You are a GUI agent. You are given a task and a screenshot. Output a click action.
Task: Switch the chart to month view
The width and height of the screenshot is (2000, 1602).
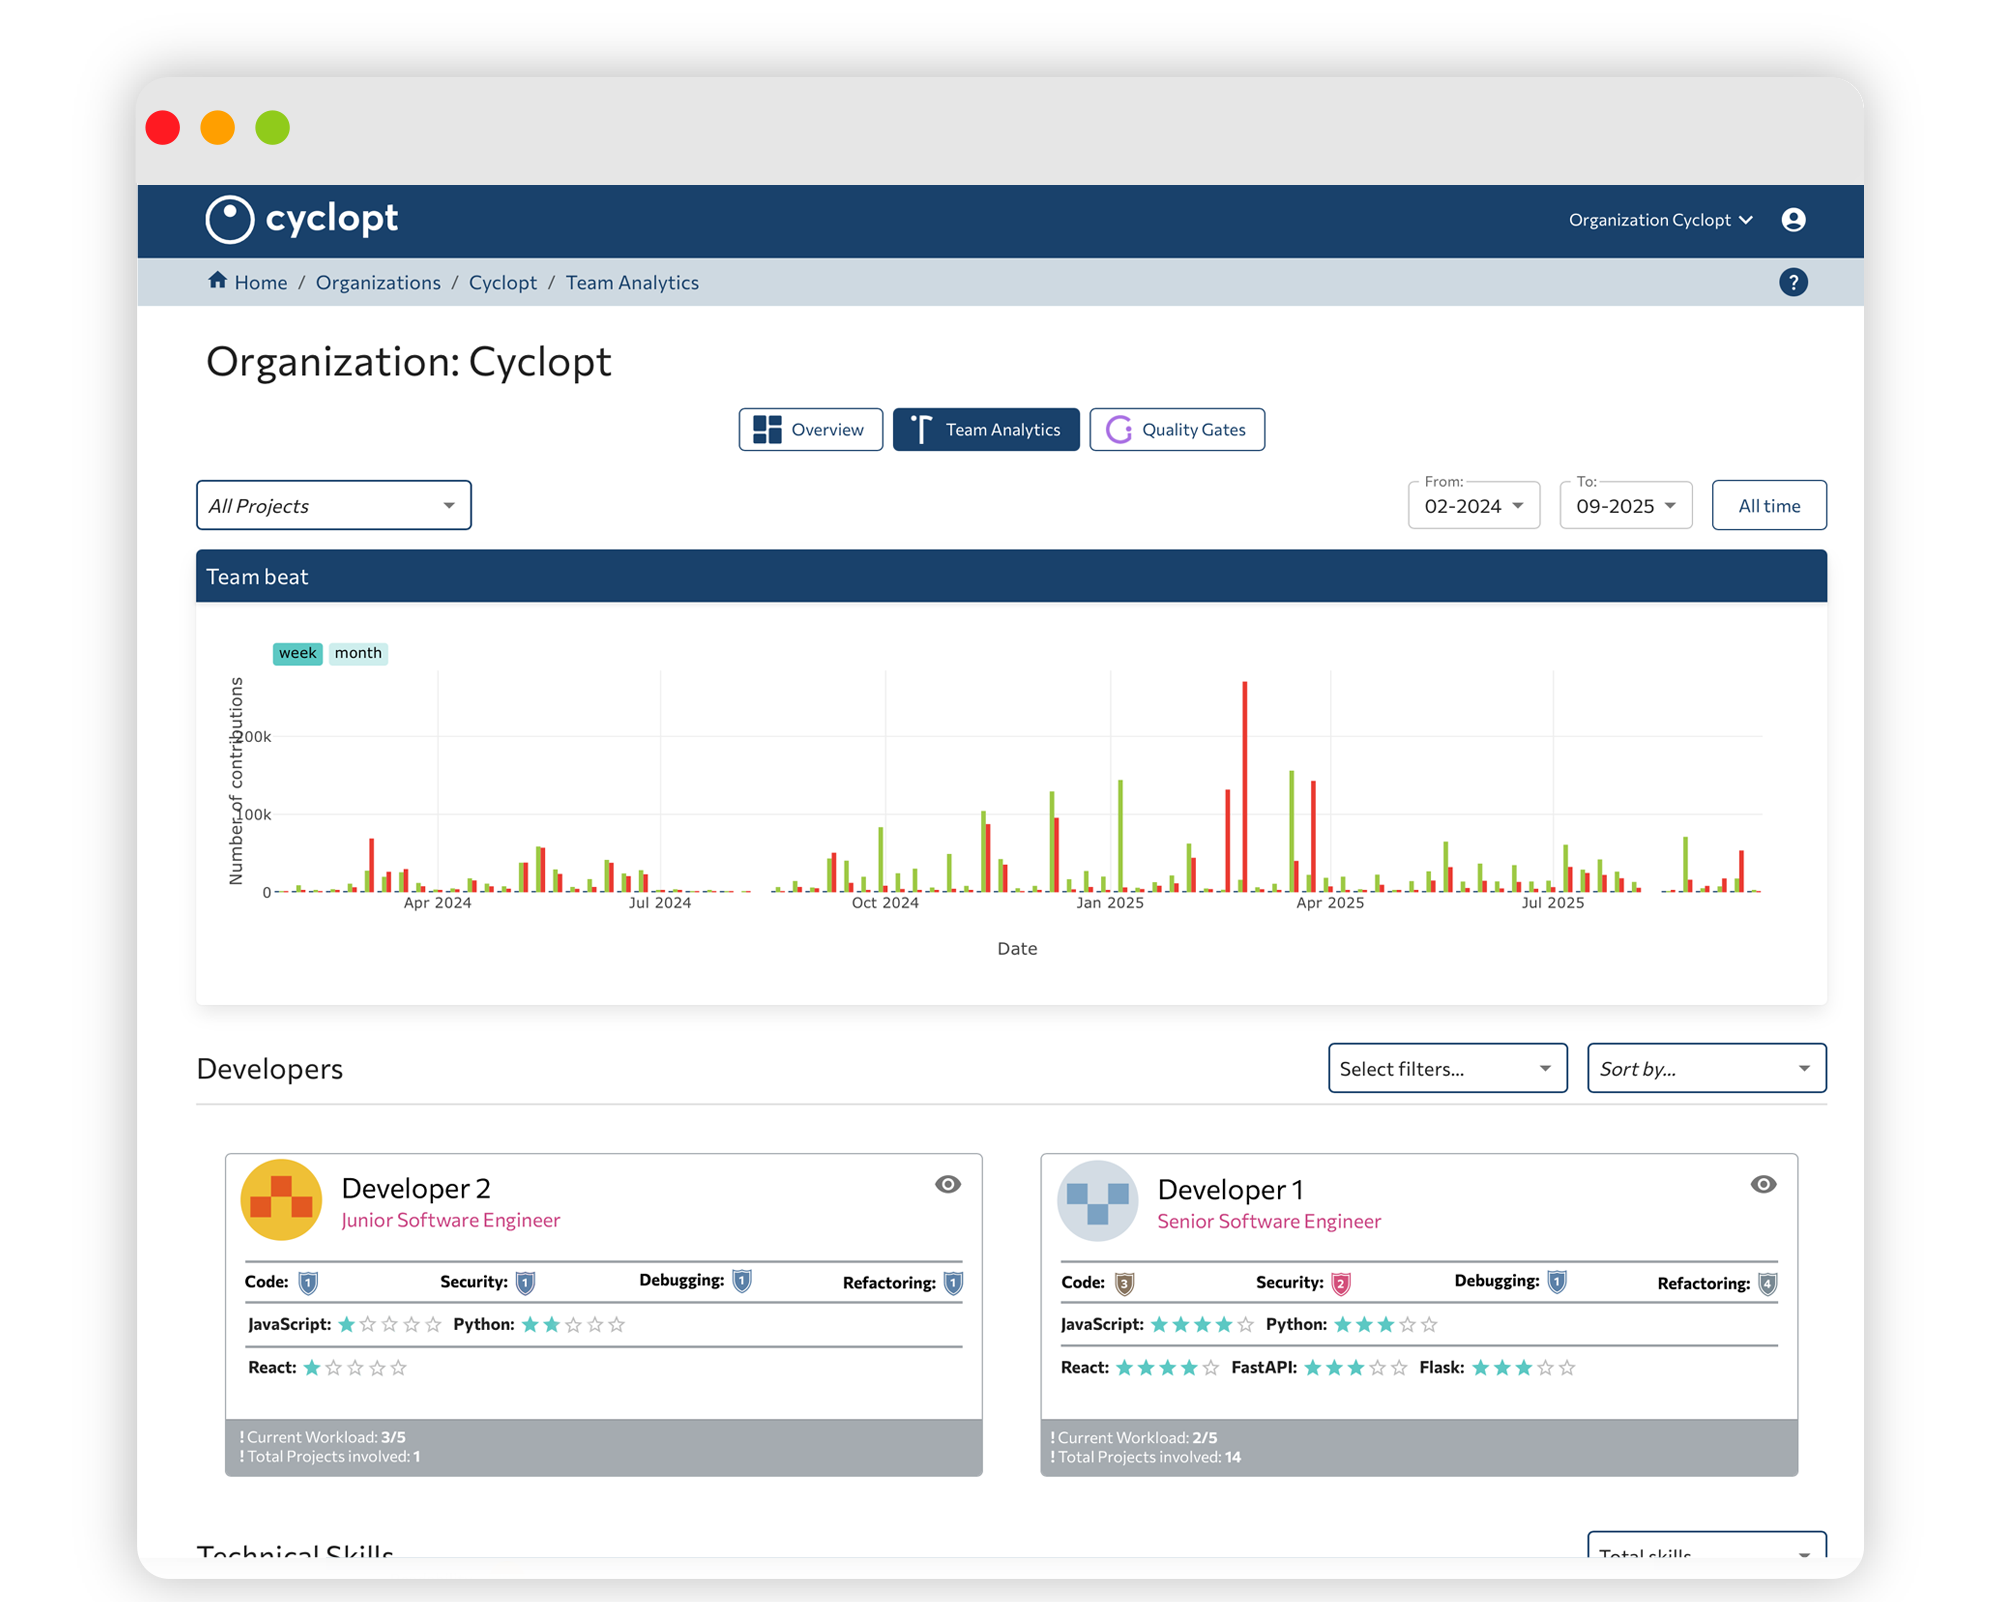click(x=358, y=653)
